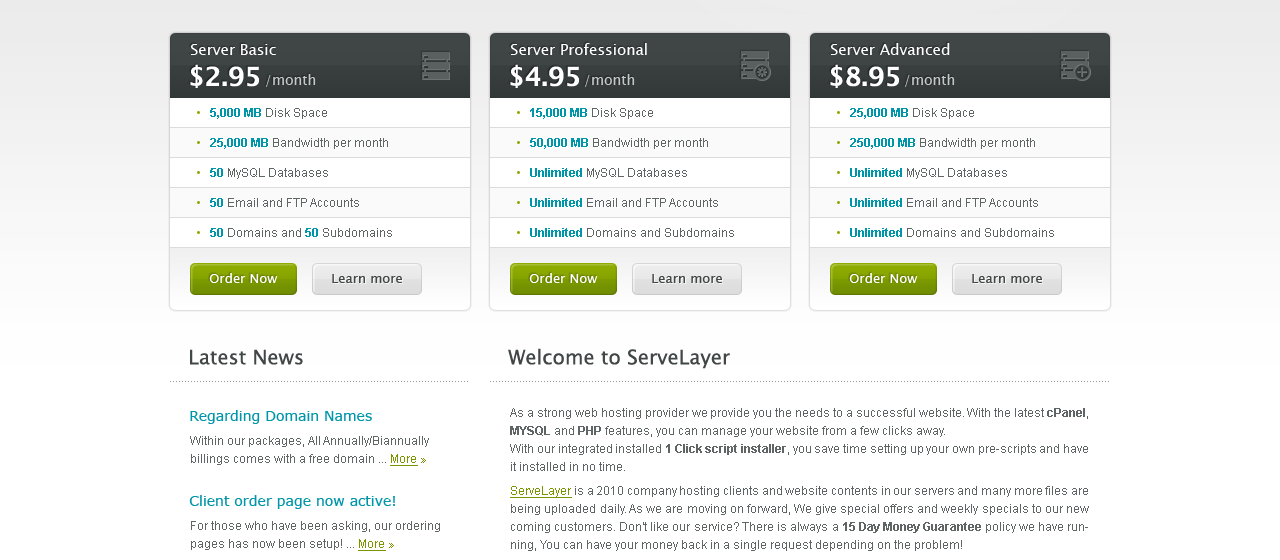Open More link under Client order page
Screen dimensions: 1280x560
tap(371, 544)
